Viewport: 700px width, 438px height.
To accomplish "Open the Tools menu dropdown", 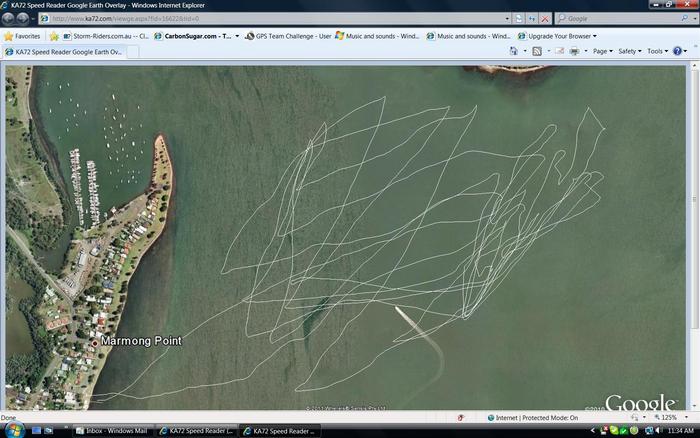I will (657, 51).
